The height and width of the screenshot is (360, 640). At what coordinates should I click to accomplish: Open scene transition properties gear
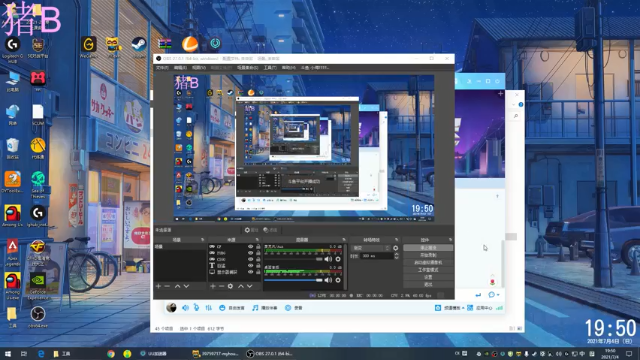point(396,248)
